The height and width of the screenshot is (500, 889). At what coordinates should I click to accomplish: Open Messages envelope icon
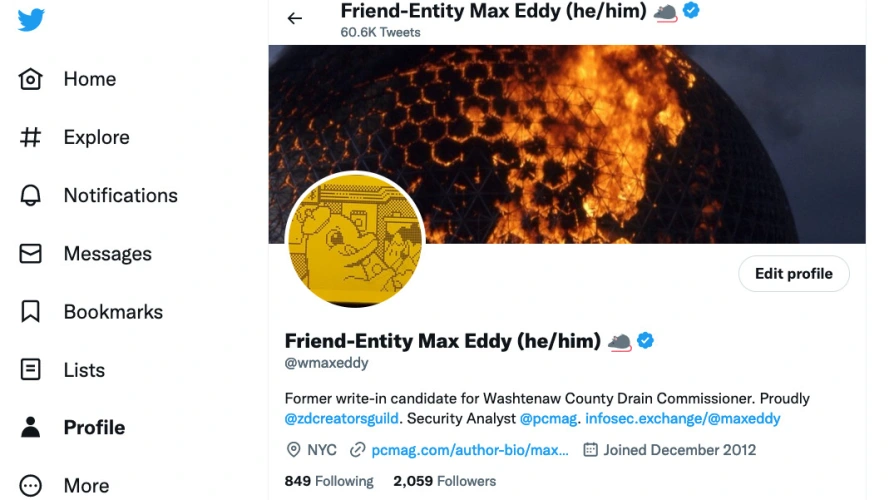point(31,254)
